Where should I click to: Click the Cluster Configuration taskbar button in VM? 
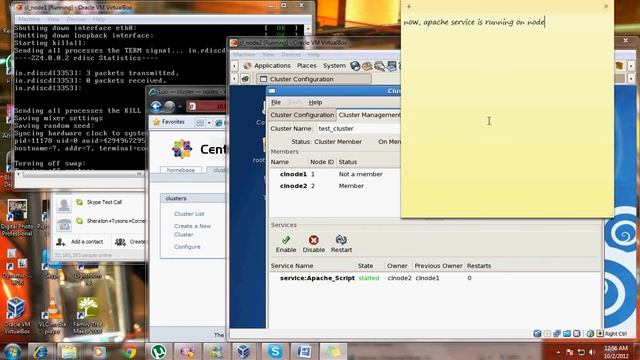point(313,79)
